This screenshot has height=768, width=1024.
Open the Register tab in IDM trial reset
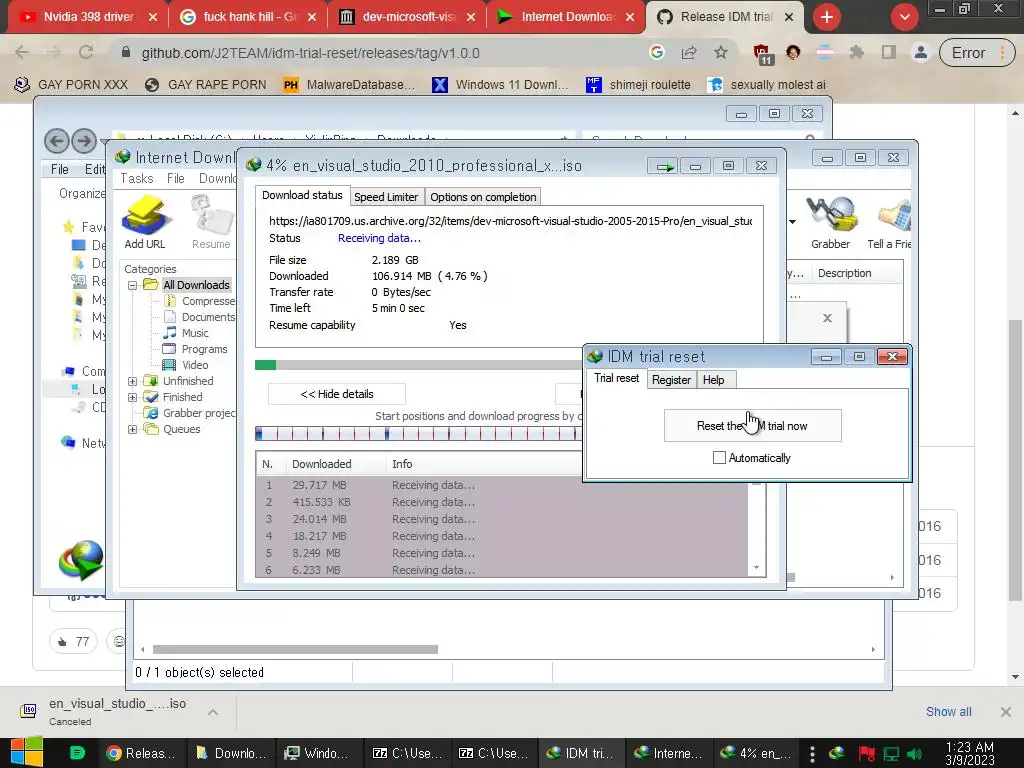click(671, 379)
